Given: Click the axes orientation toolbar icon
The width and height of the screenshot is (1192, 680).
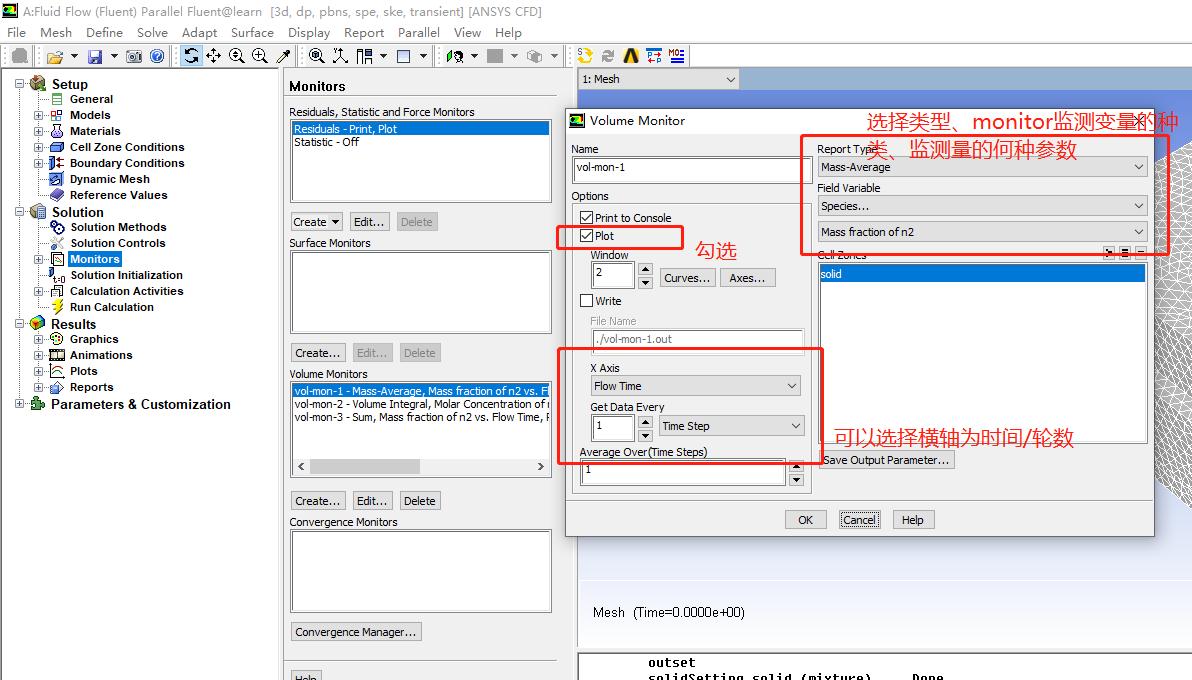Looking at the screenshot, I should tap(340, 56).
